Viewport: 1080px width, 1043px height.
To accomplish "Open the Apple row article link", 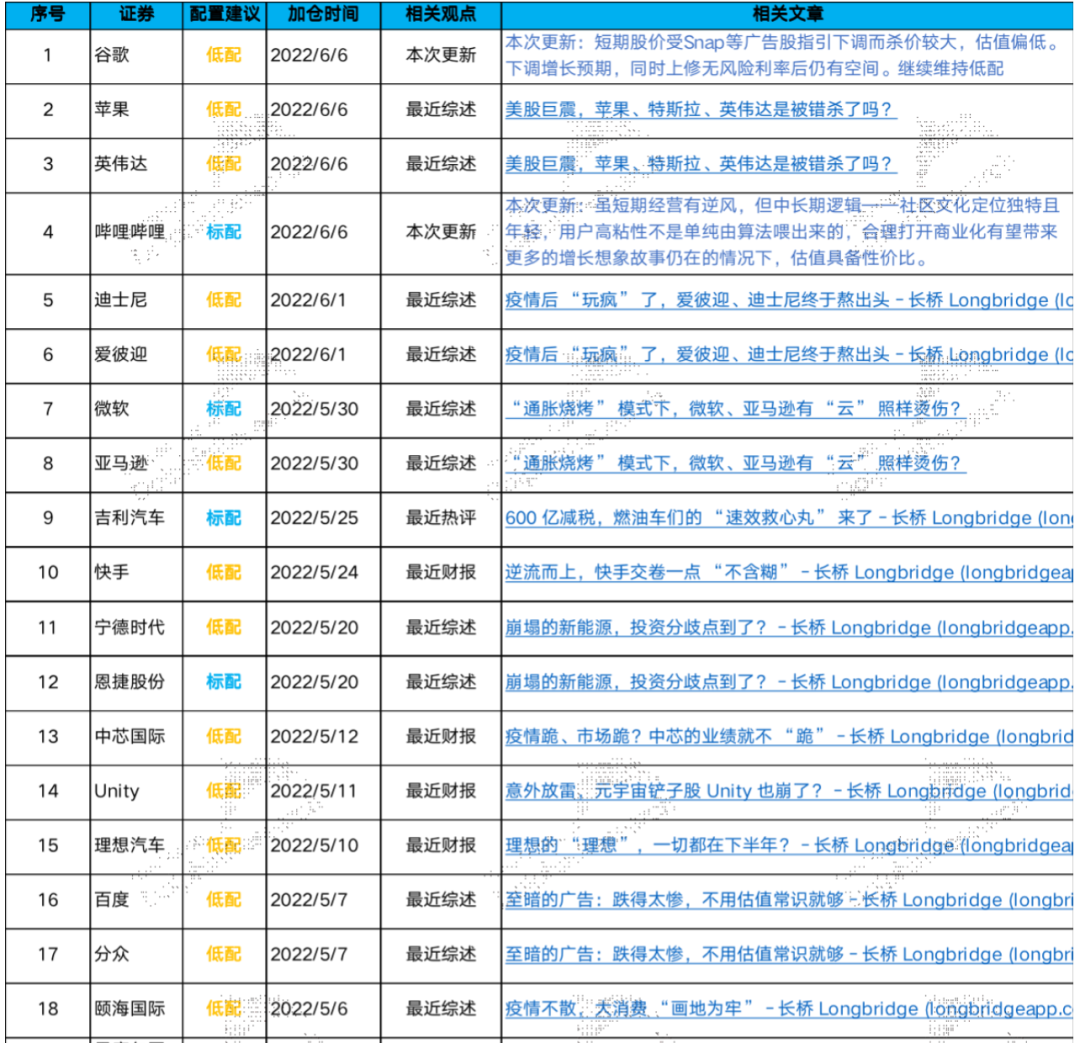I will coord(700,110).
